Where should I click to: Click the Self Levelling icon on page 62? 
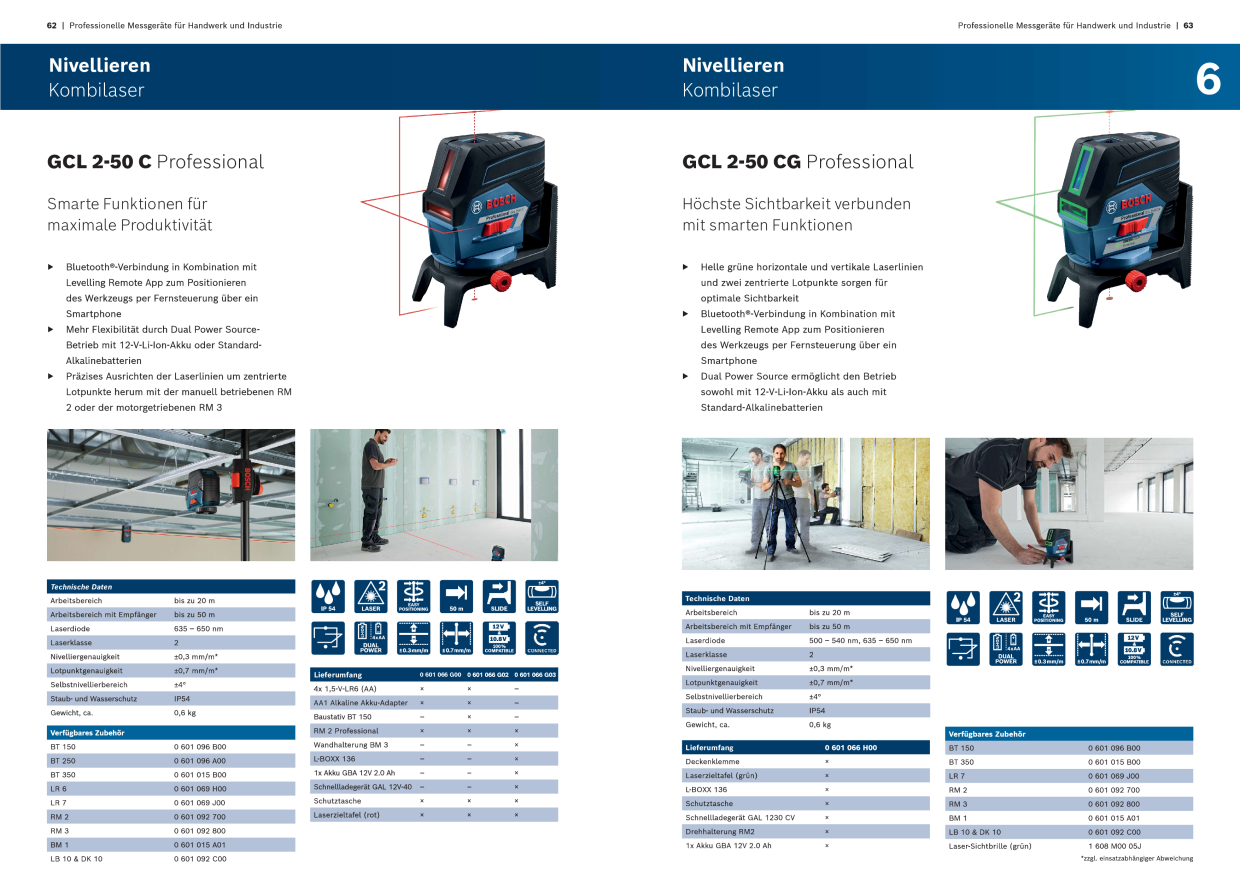pos(542,597)
